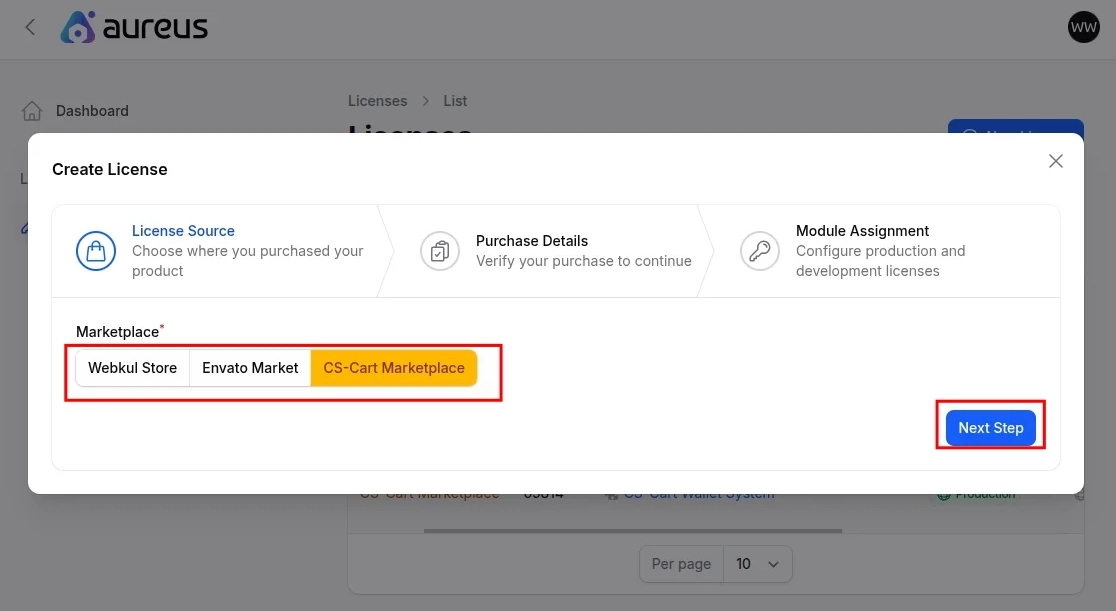This screenshot has height=611, width=1116.
Task: Click the back chevron at top left
Action: tap(30, 27)
